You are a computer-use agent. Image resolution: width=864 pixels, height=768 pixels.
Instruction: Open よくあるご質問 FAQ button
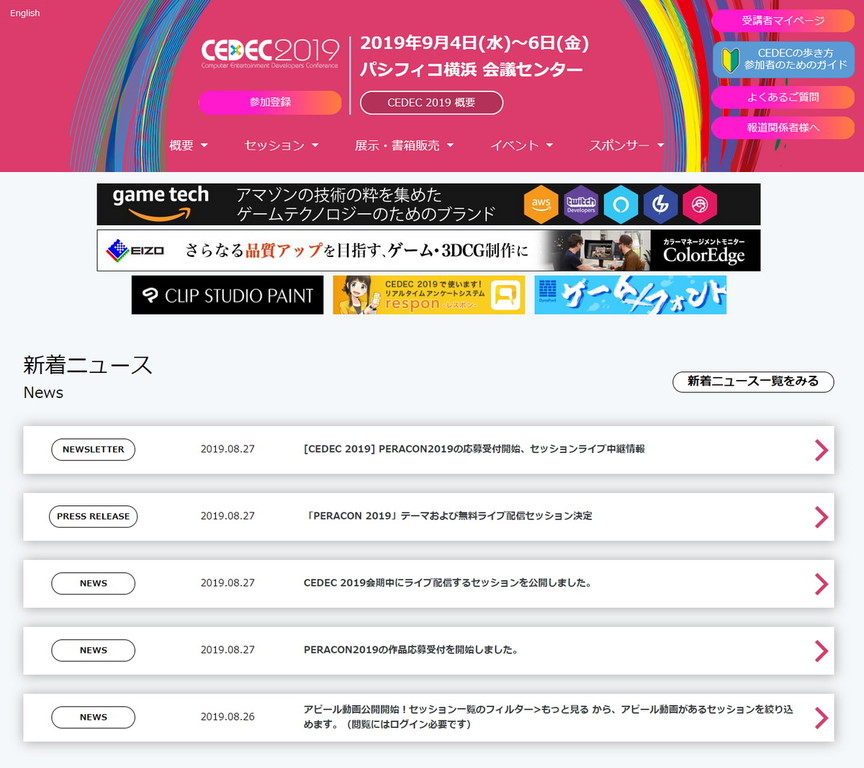coord(782,98)
